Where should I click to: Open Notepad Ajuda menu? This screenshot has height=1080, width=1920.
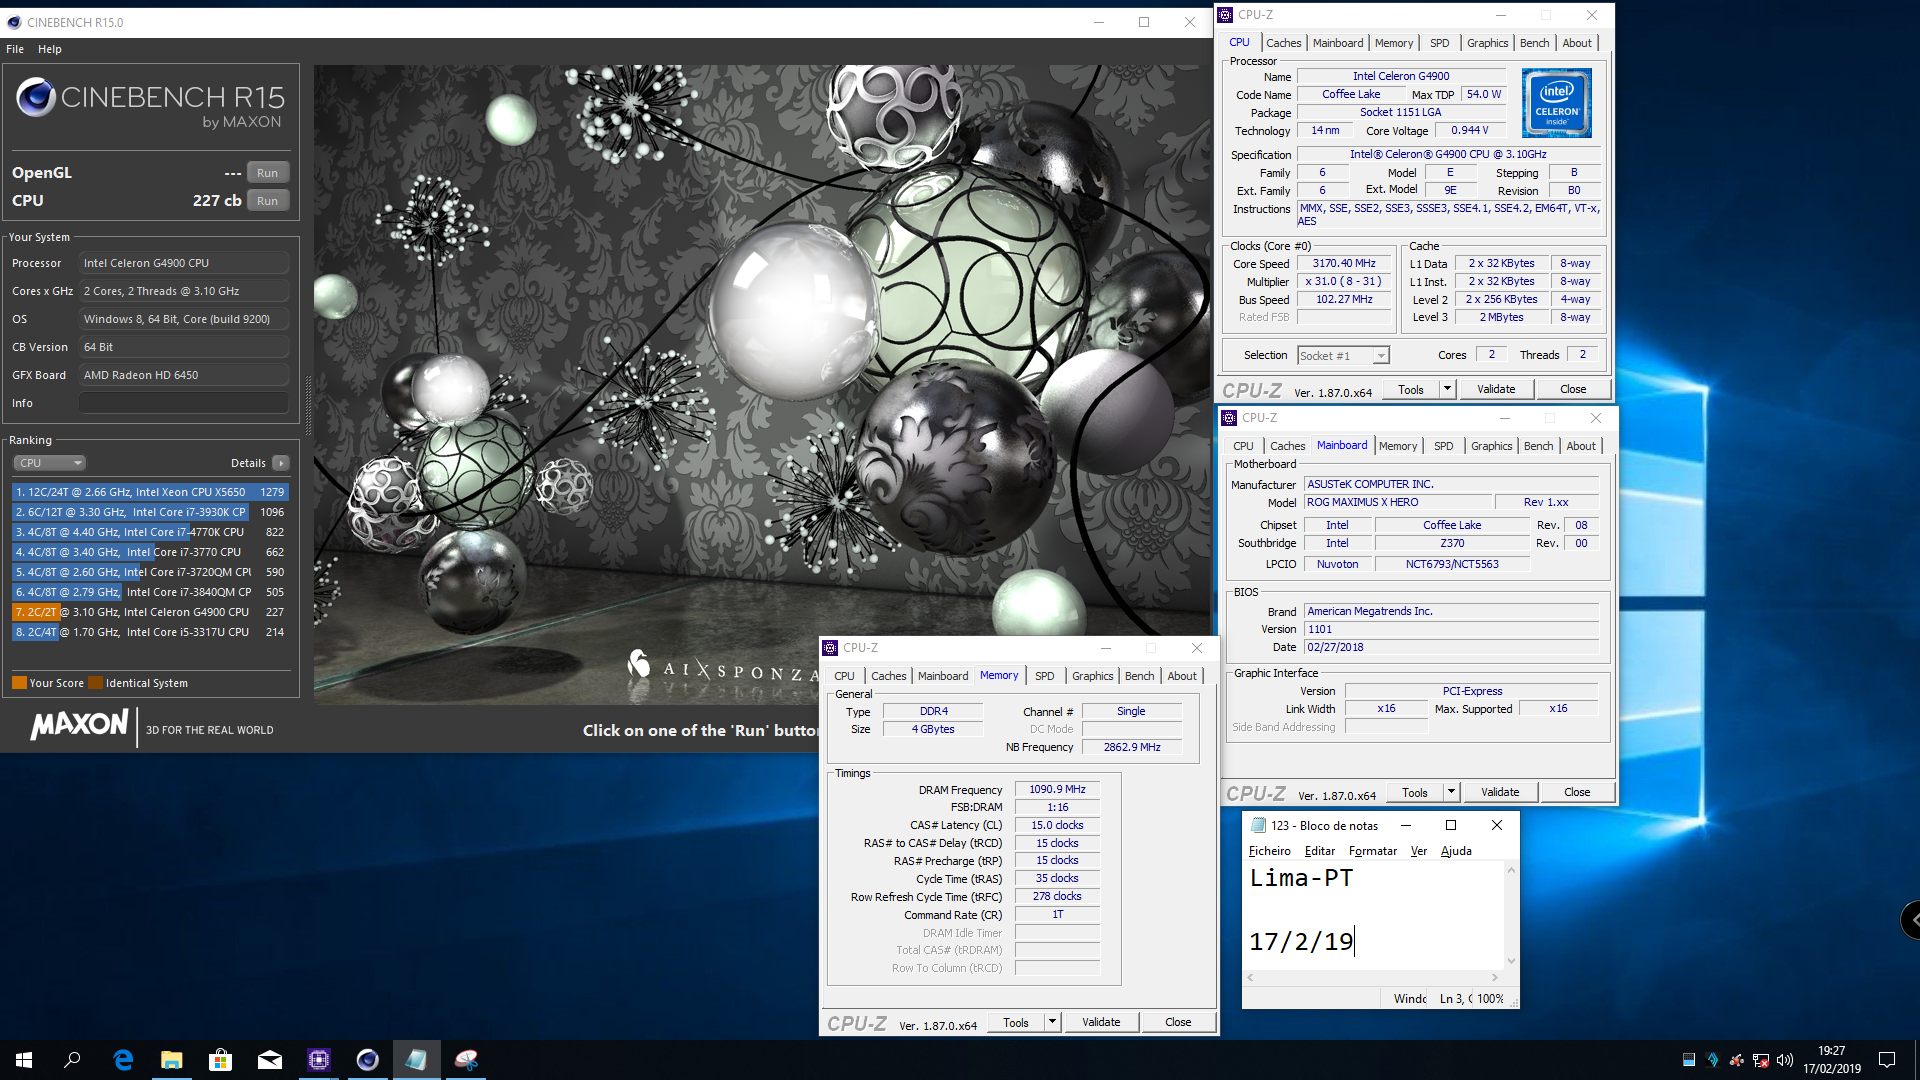(1456, 851)
